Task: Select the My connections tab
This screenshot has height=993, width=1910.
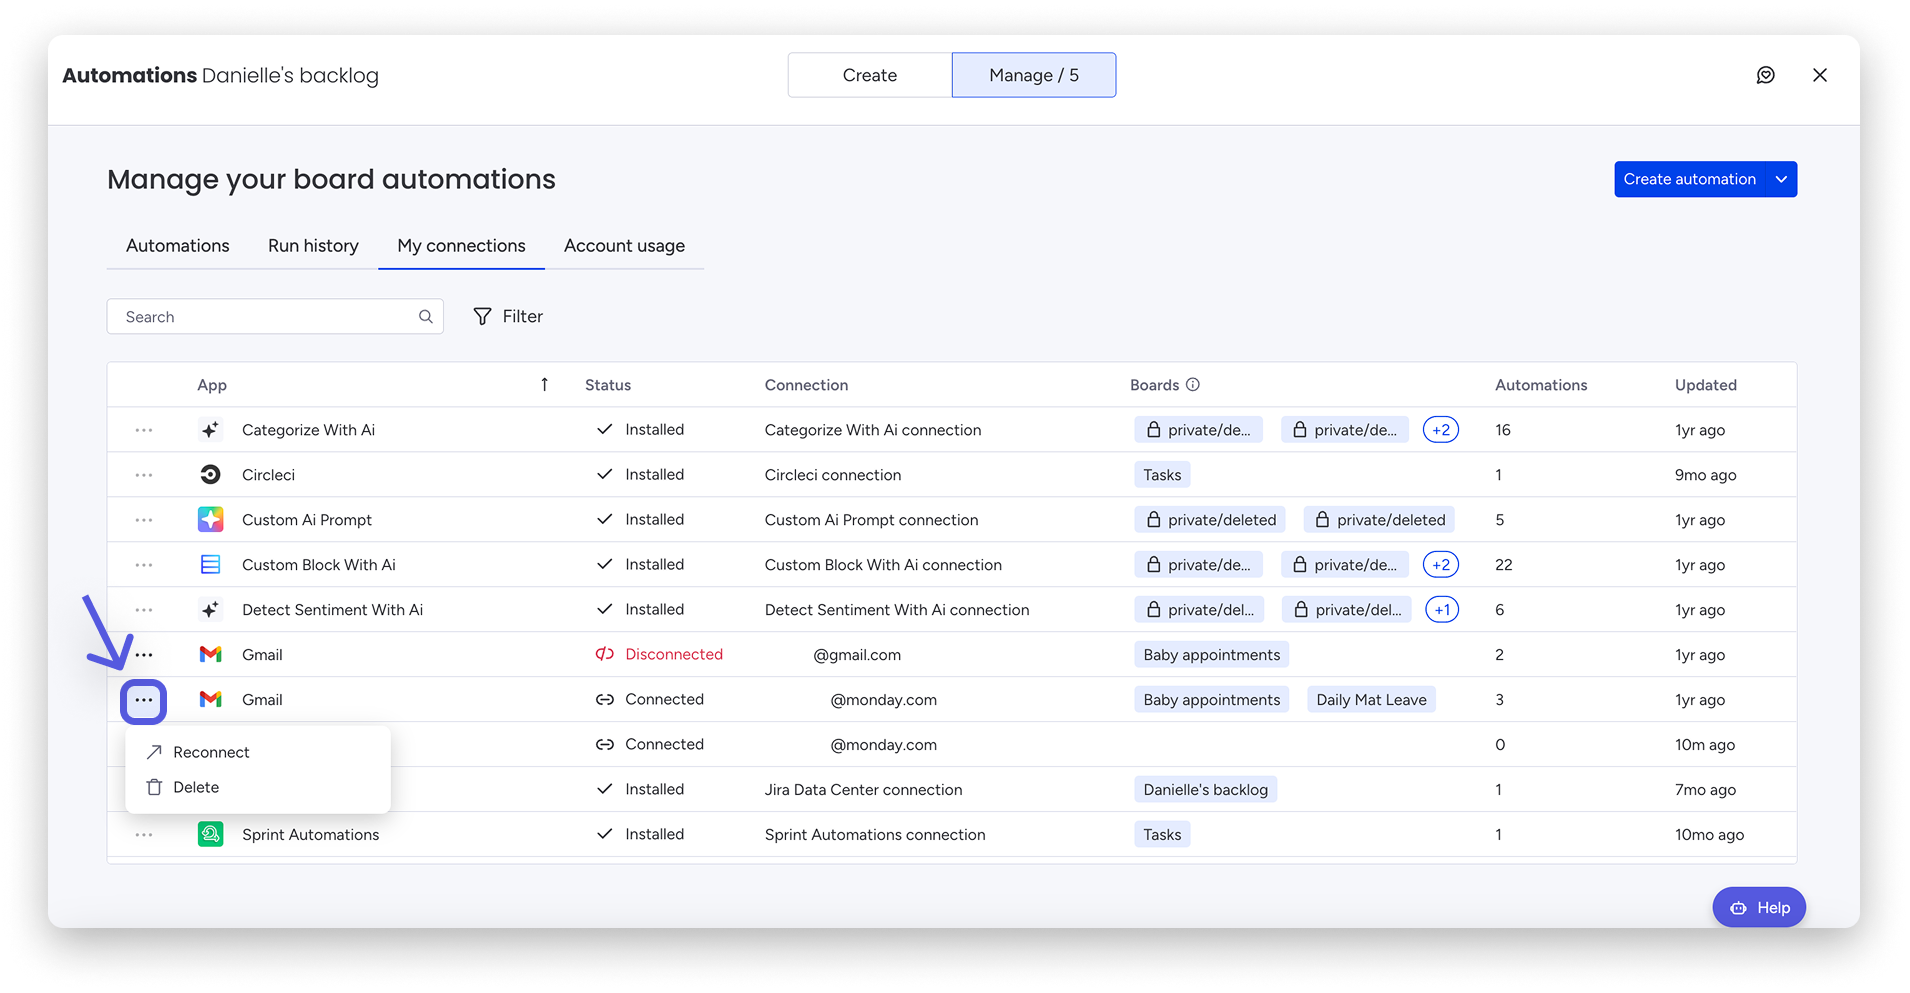Action: pyautogui.click(x=461, y=246)
